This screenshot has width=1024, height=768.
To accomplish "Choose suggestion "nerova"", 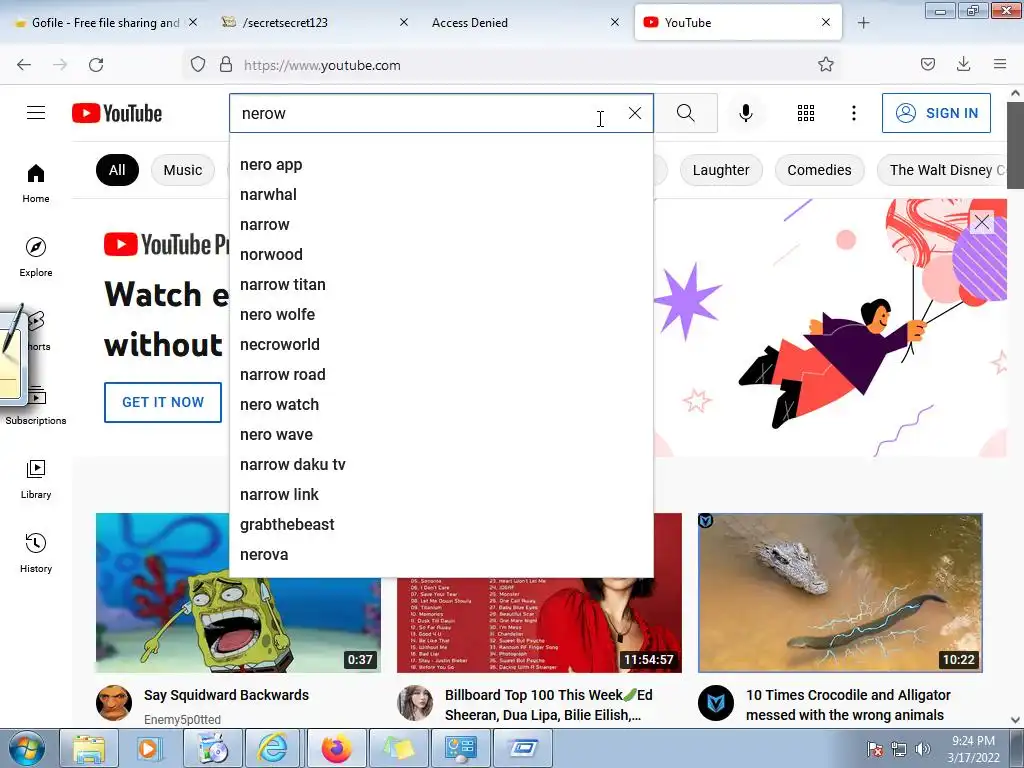I will click(441, 555).
